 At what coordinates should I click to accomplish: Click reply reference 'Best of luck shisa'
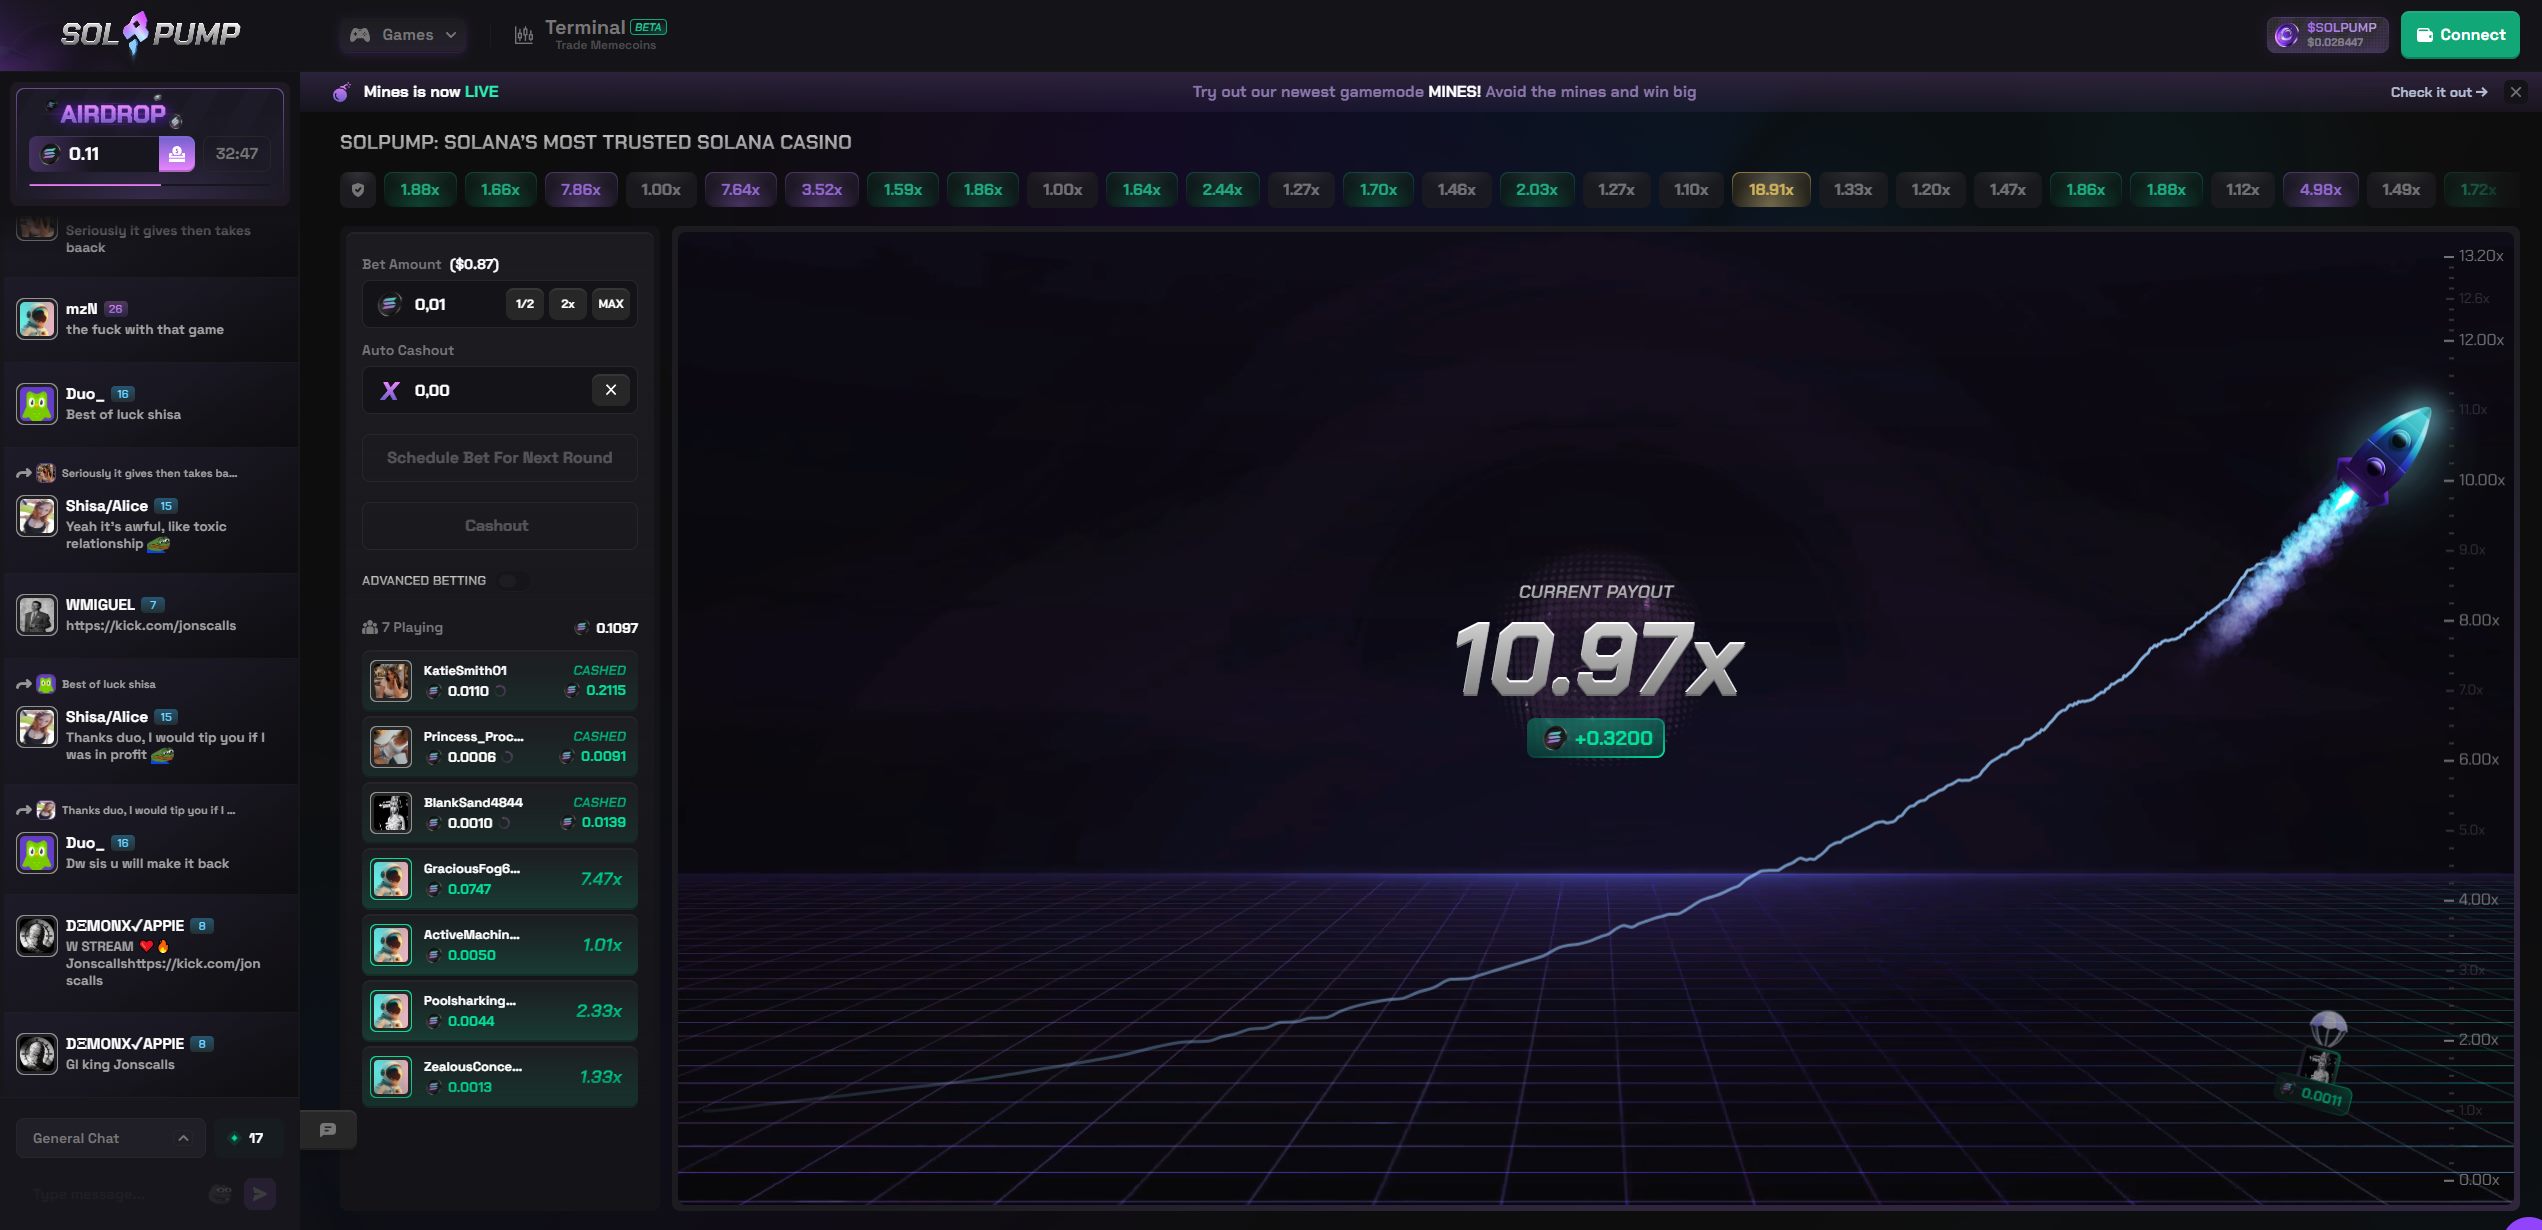[108, 684]
